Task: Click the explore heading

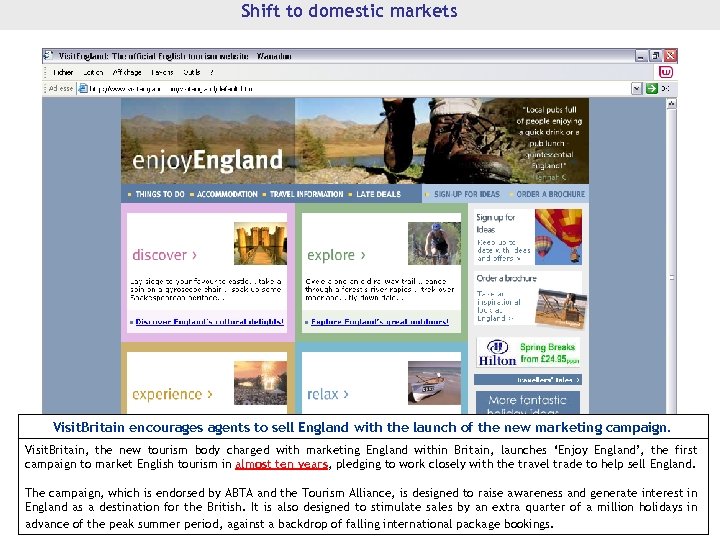Action: coord(336,255)
